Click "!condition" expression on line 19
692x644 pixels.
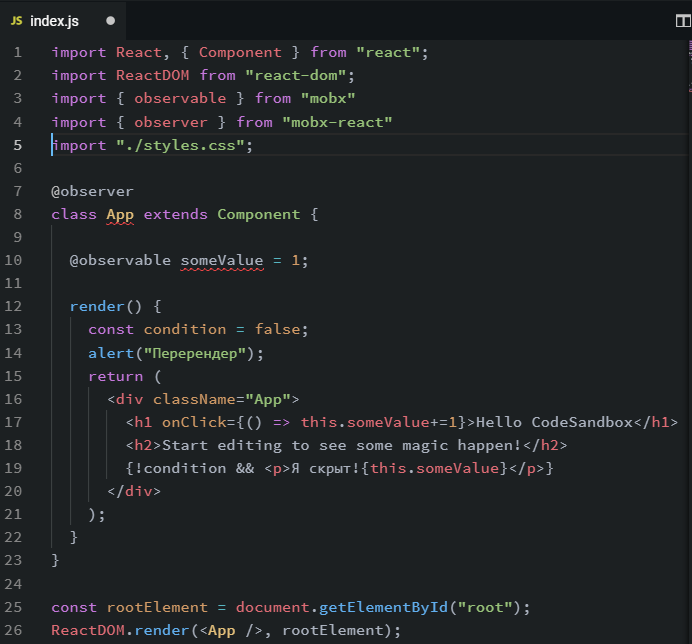[x=180, y=468]
